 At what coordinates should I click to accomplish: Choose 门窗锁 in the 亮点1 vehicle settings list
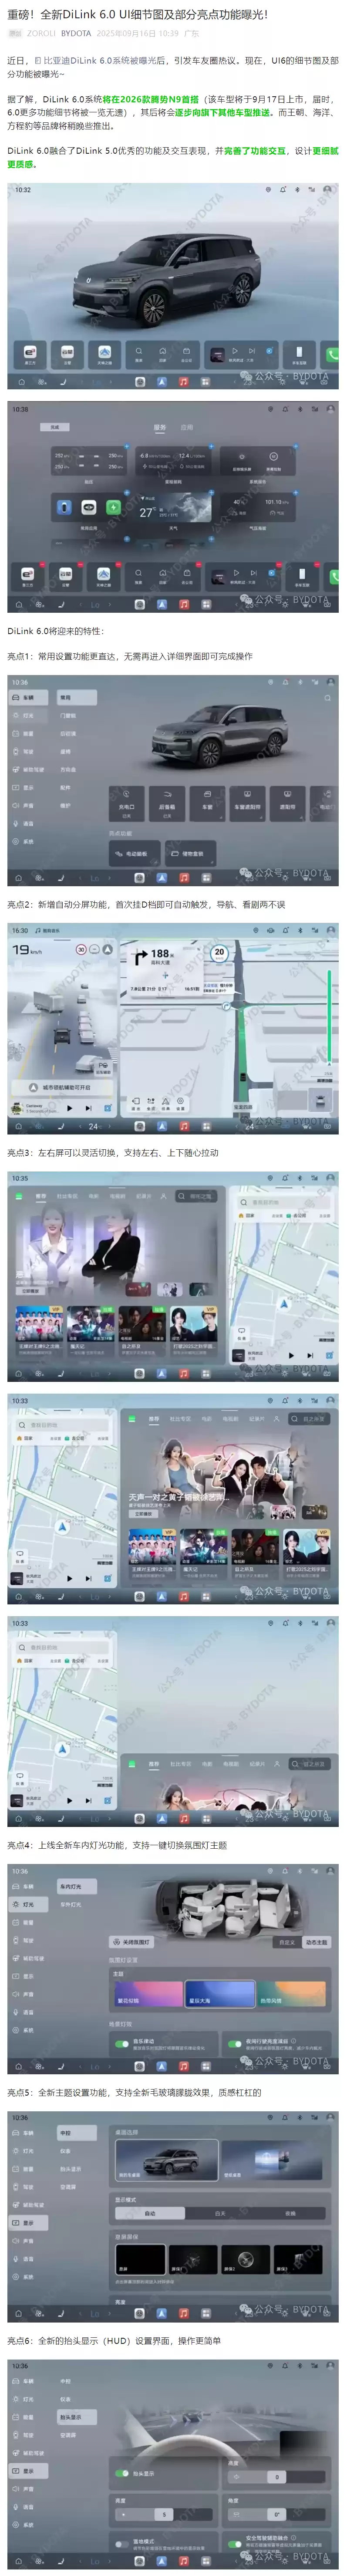[x=68, y=716]
